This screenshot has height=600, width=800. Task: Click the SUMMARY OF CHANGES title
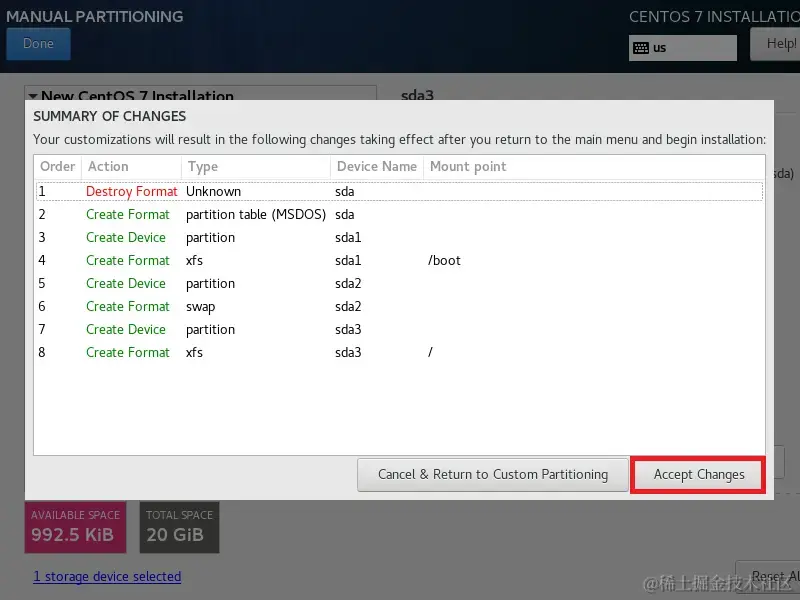(x=110, y=116)
